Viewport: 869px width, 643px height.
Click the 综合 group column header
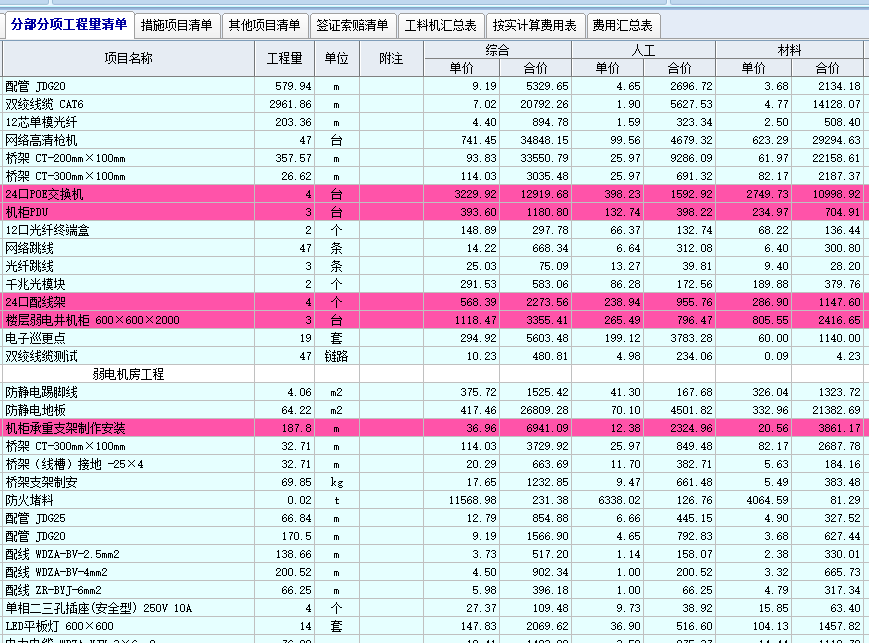pos(497,50)
